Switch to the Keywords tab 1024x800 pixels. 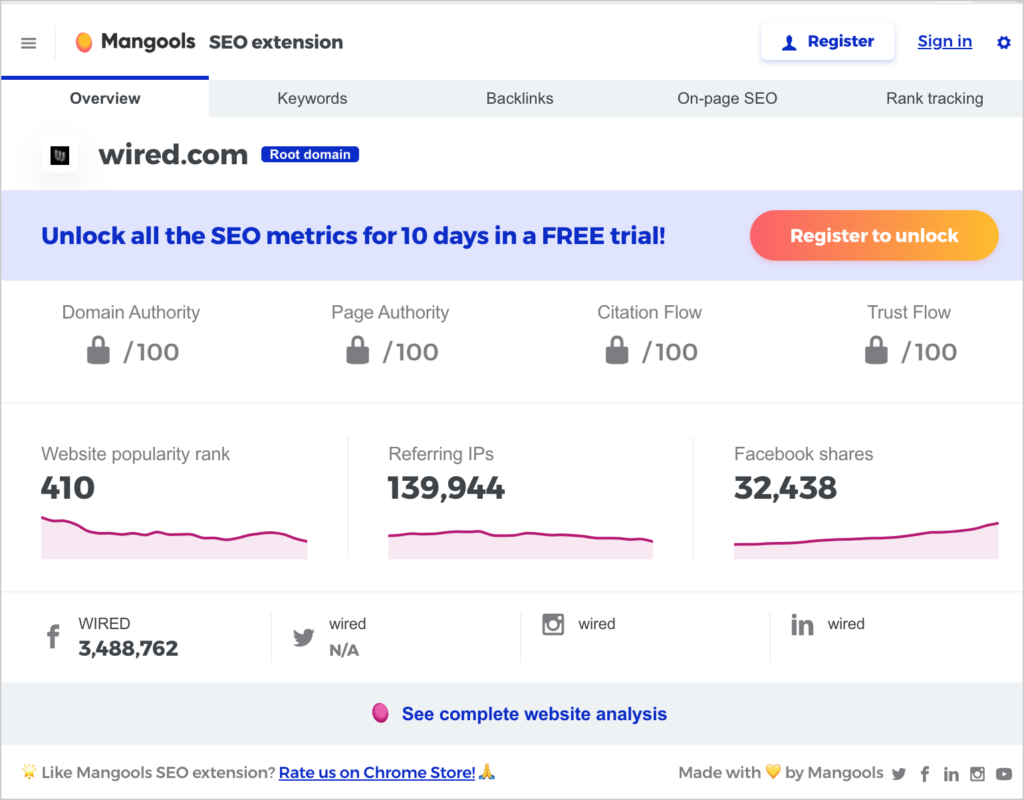tap(312, 98)
